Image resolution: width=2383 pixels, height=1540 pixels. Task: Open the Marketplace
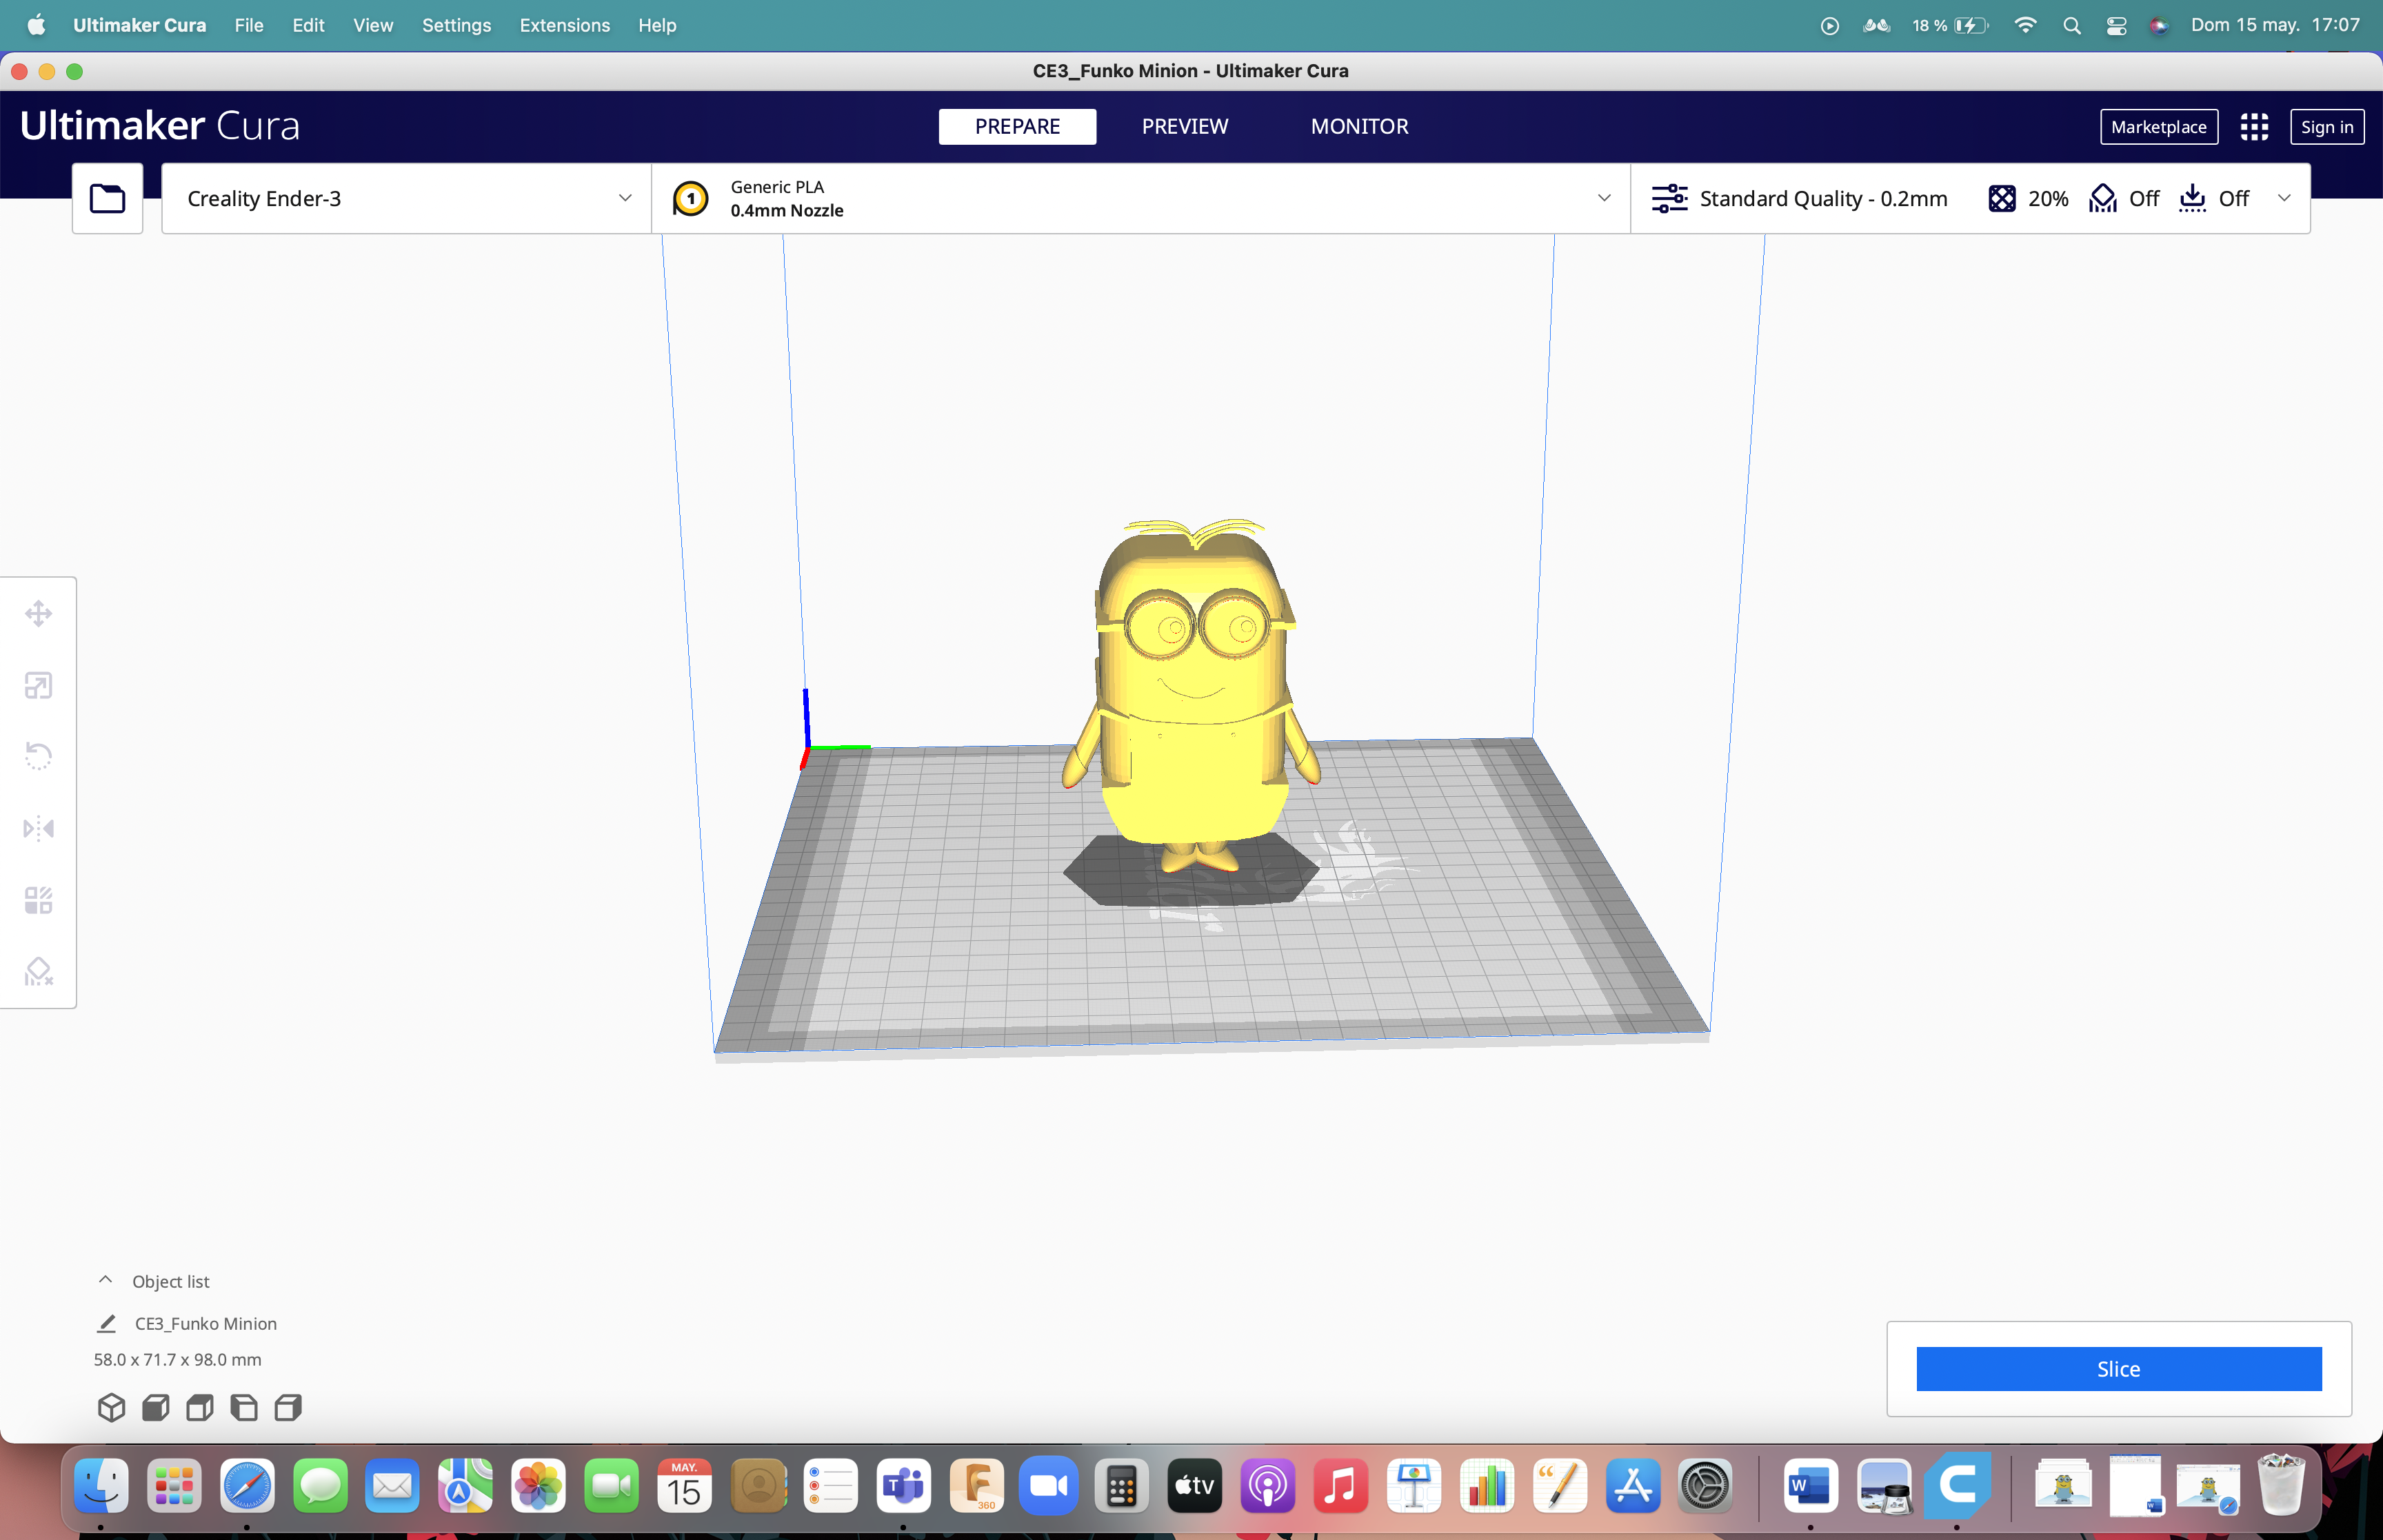click(2158, 127)
